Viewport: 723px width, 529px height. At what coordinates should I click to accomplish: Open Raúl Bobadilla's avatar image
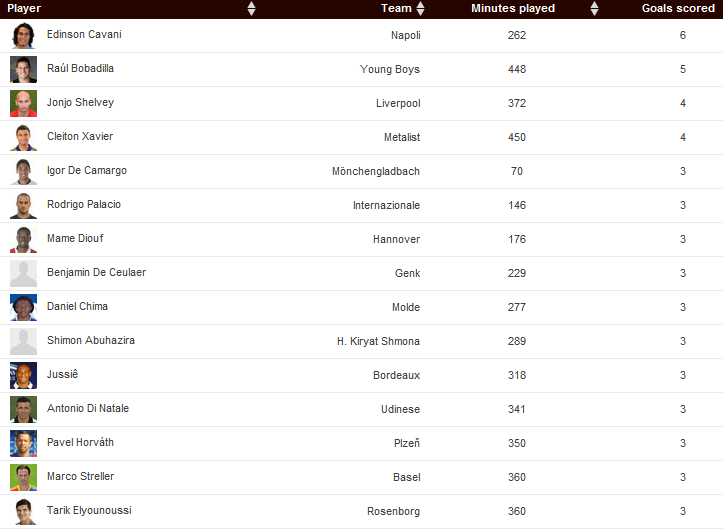click(23, 70)
